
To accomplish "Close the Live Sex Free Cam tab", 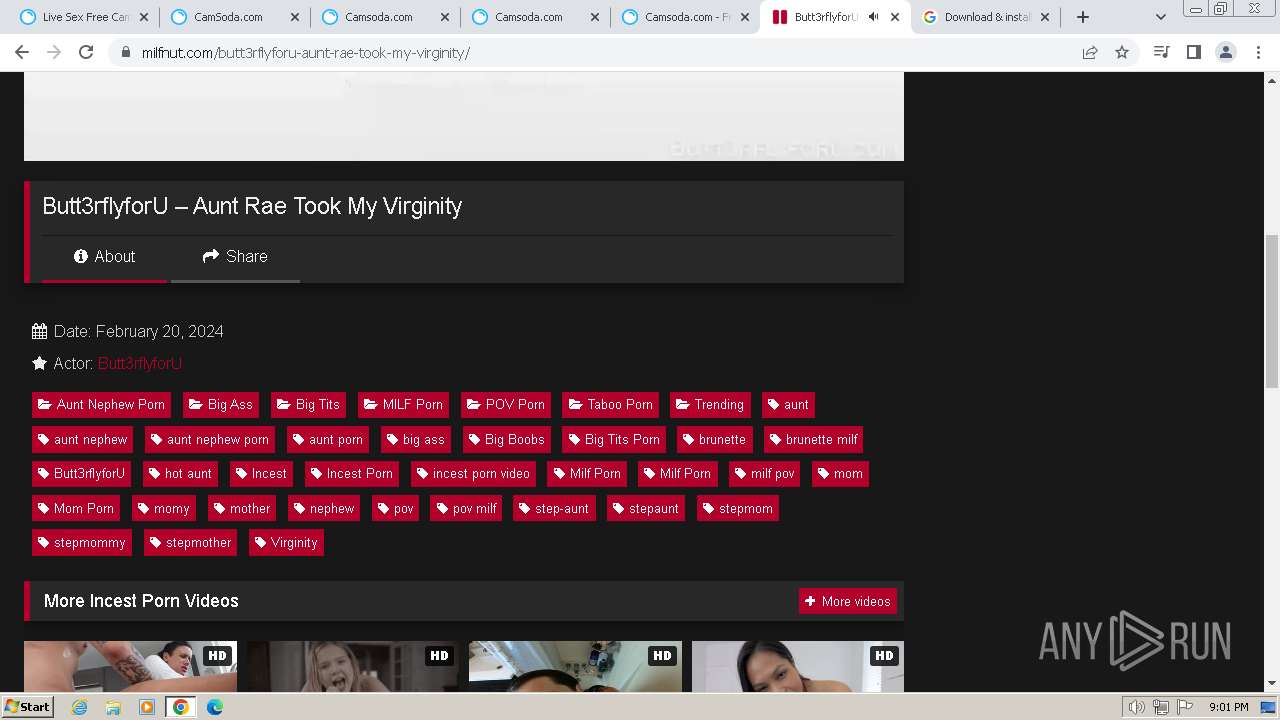I will click(x=144, y=17).
